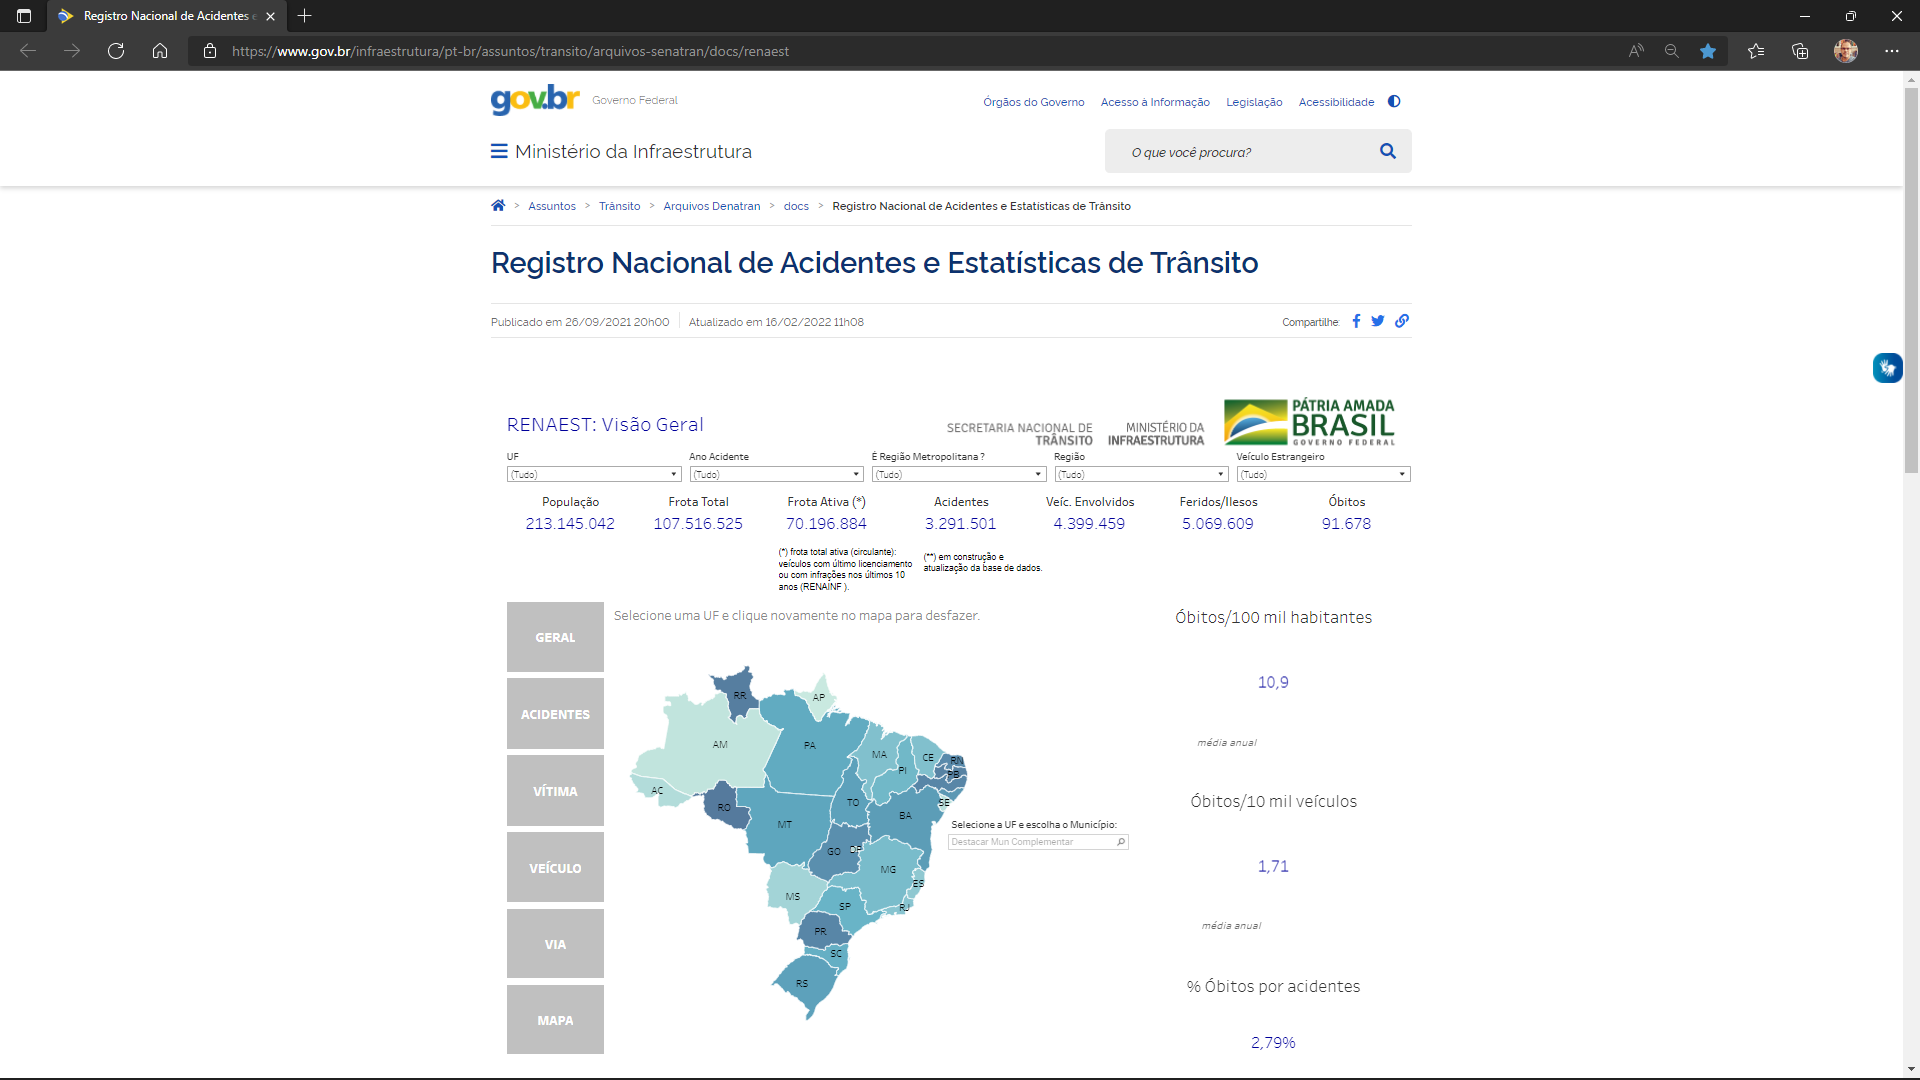Switch to the ACIDENTES tab
Viewport: 1920px width, 1080px height.
pyautogui.click(x=555, y=714)
